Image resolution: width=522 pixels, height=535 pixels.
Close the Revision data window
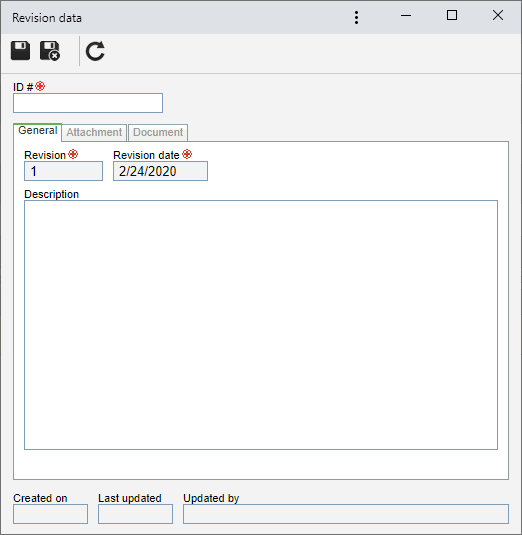coord(498,15)
